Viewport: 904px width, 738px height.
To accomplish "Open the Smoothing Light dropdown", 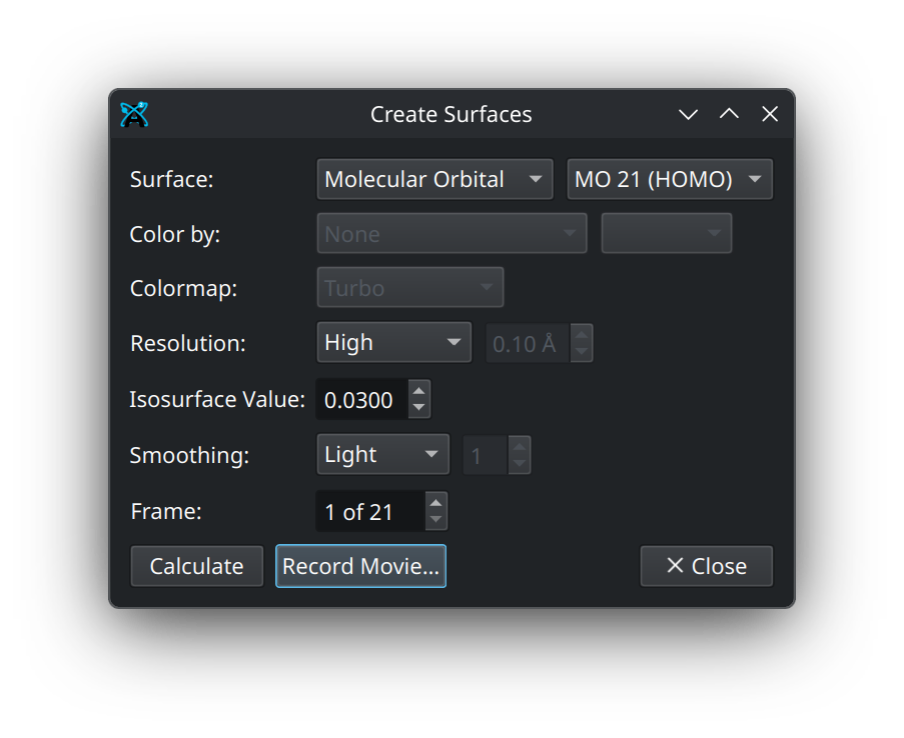I will click(382, 455).
